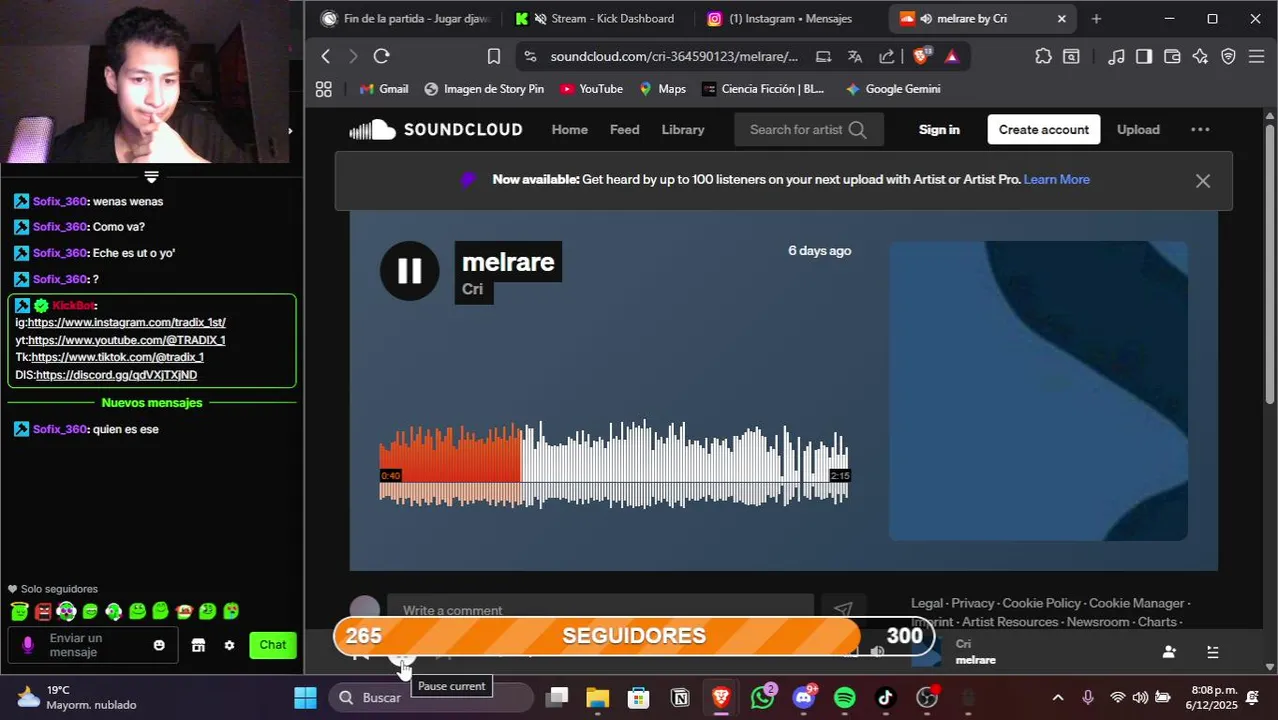This screenshot has height=720, width=1278.
Task: Click the Create account button
Action: pyautogui.click(x=1044, y=130)
